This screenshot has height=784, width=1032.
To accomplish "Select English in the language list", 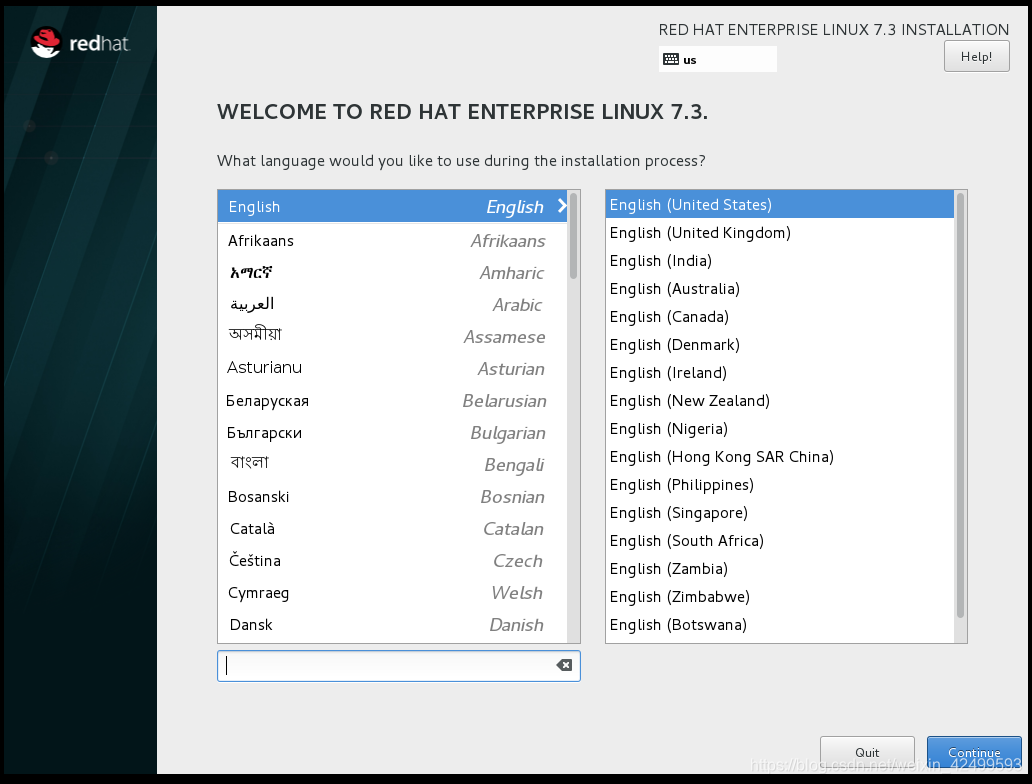I will 392,206.
